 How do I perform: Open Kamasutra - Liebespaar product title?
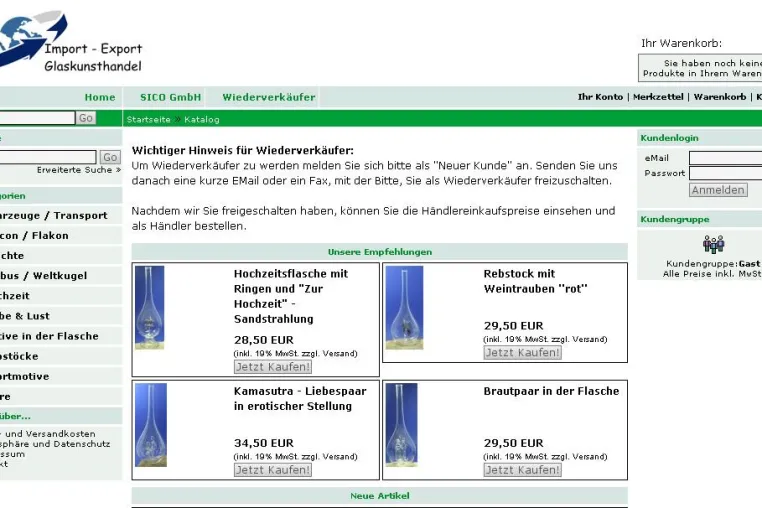pyautogui.click(x=300, y=399)
